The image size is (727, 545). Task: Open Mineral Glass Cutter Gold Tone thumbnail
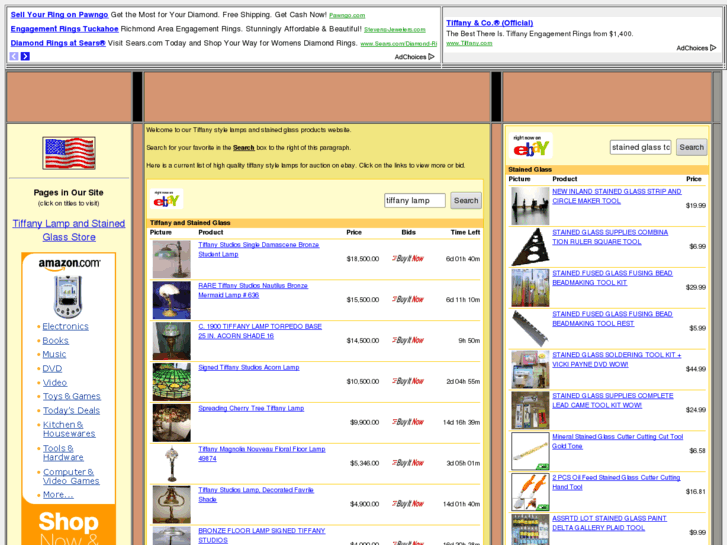530,451
